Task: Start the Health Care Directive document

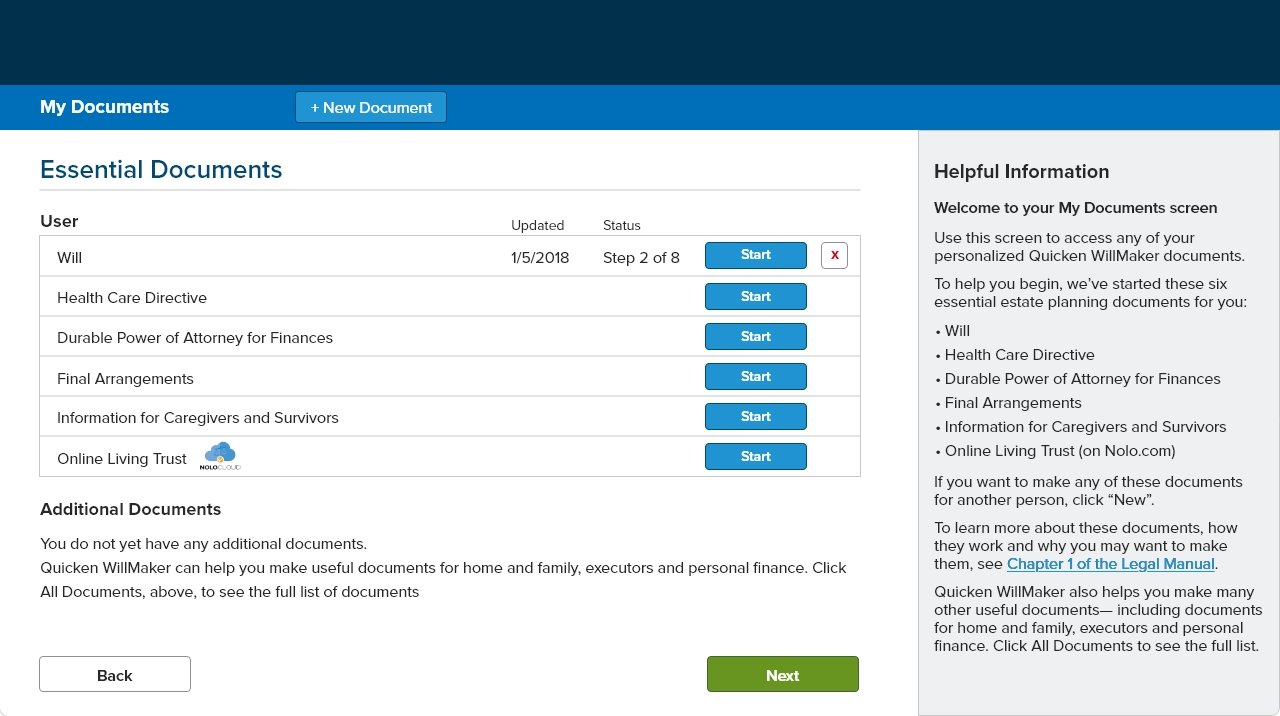Action: tap(755, 296)
